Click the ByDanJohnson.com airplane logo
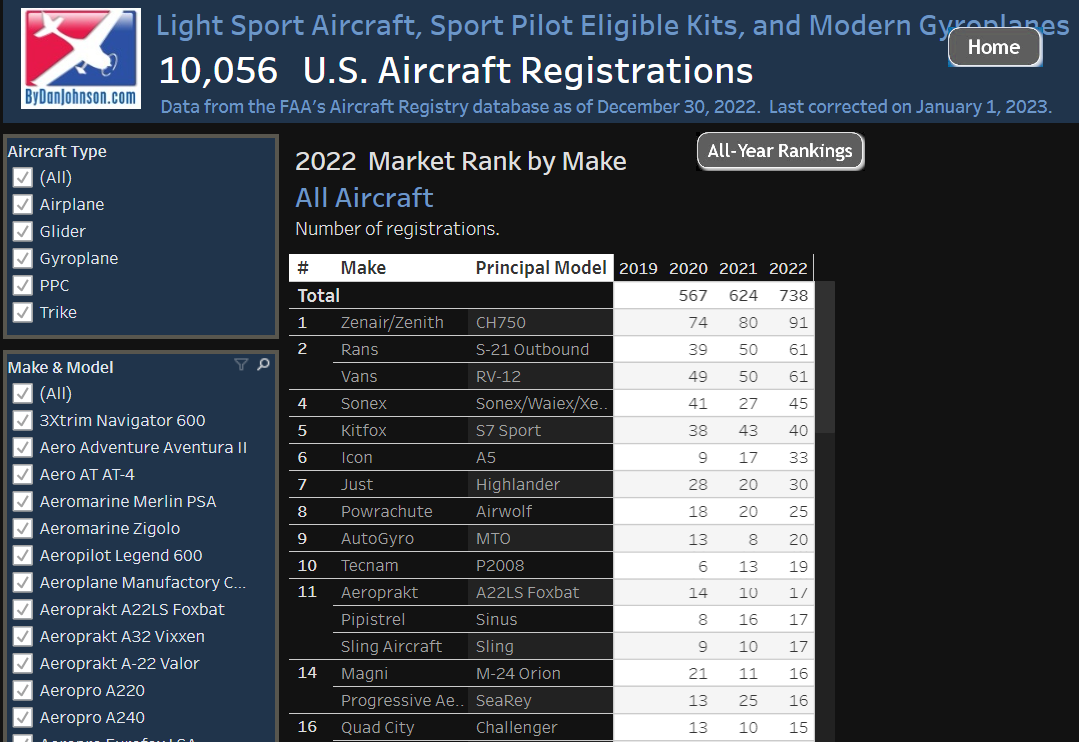Viewport: 1079px width, 742px height. (81, 58)
